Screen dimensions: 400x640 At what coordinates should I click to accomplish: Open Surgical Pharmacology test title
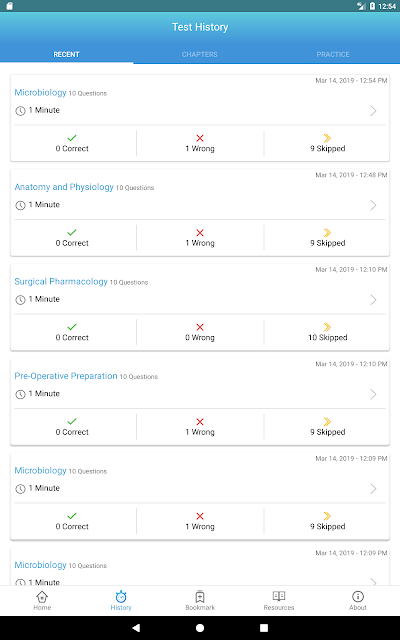61,282
